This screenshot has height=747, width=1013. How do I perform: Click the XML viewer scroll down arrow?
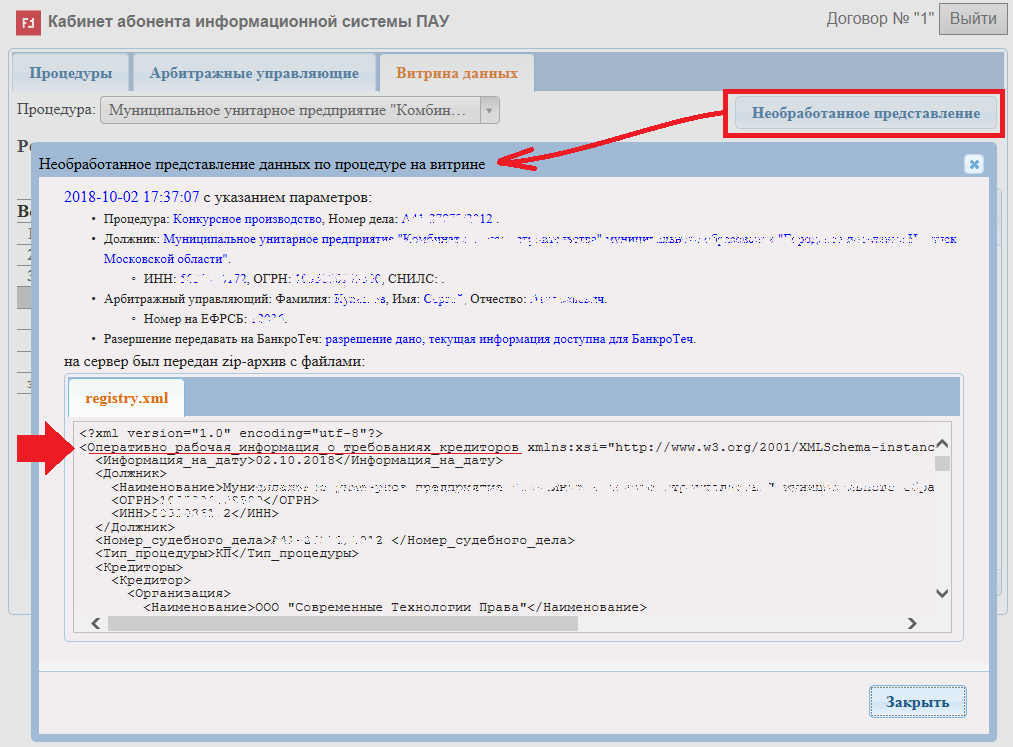[x=941, y=593]
